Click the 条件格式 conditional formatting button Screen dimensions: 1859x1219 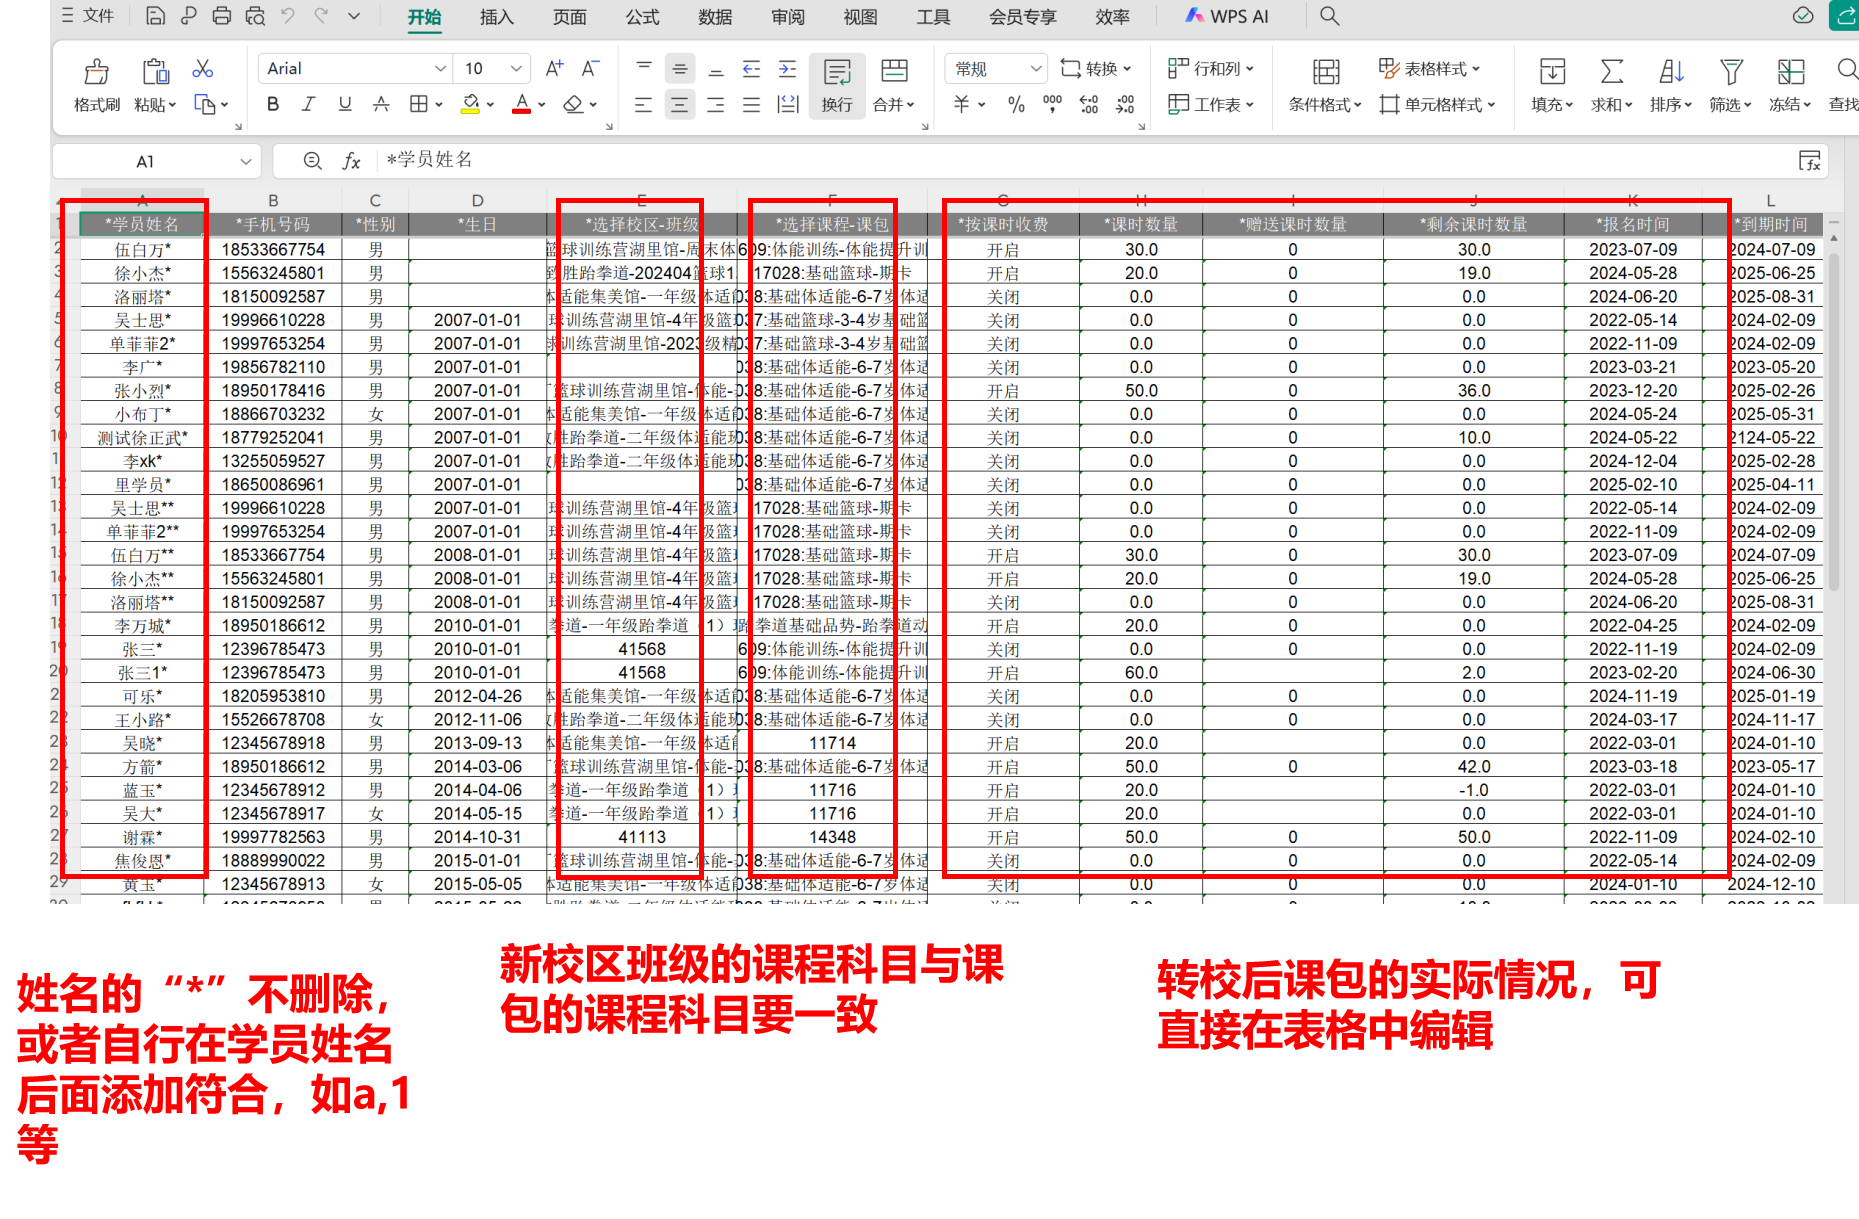coord(1325,84)
